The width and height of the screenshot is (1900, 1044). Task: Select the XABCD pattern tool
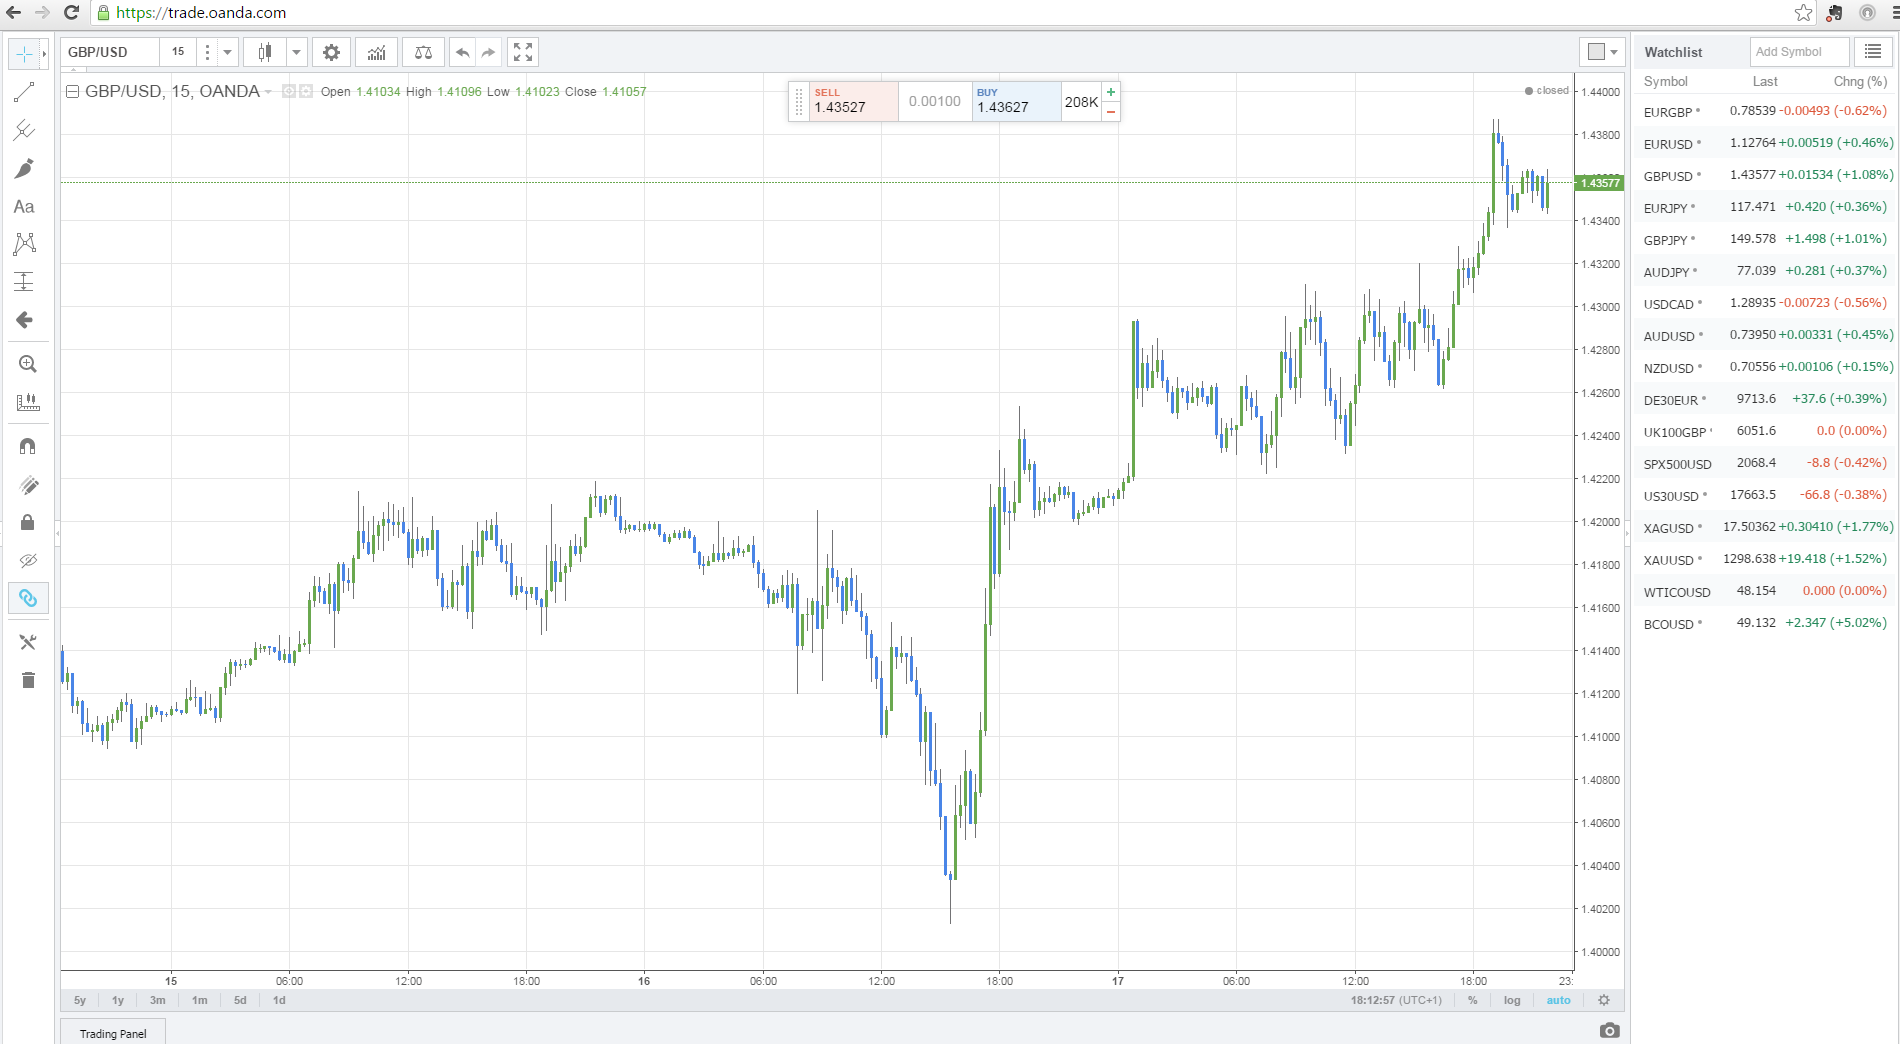24,244
